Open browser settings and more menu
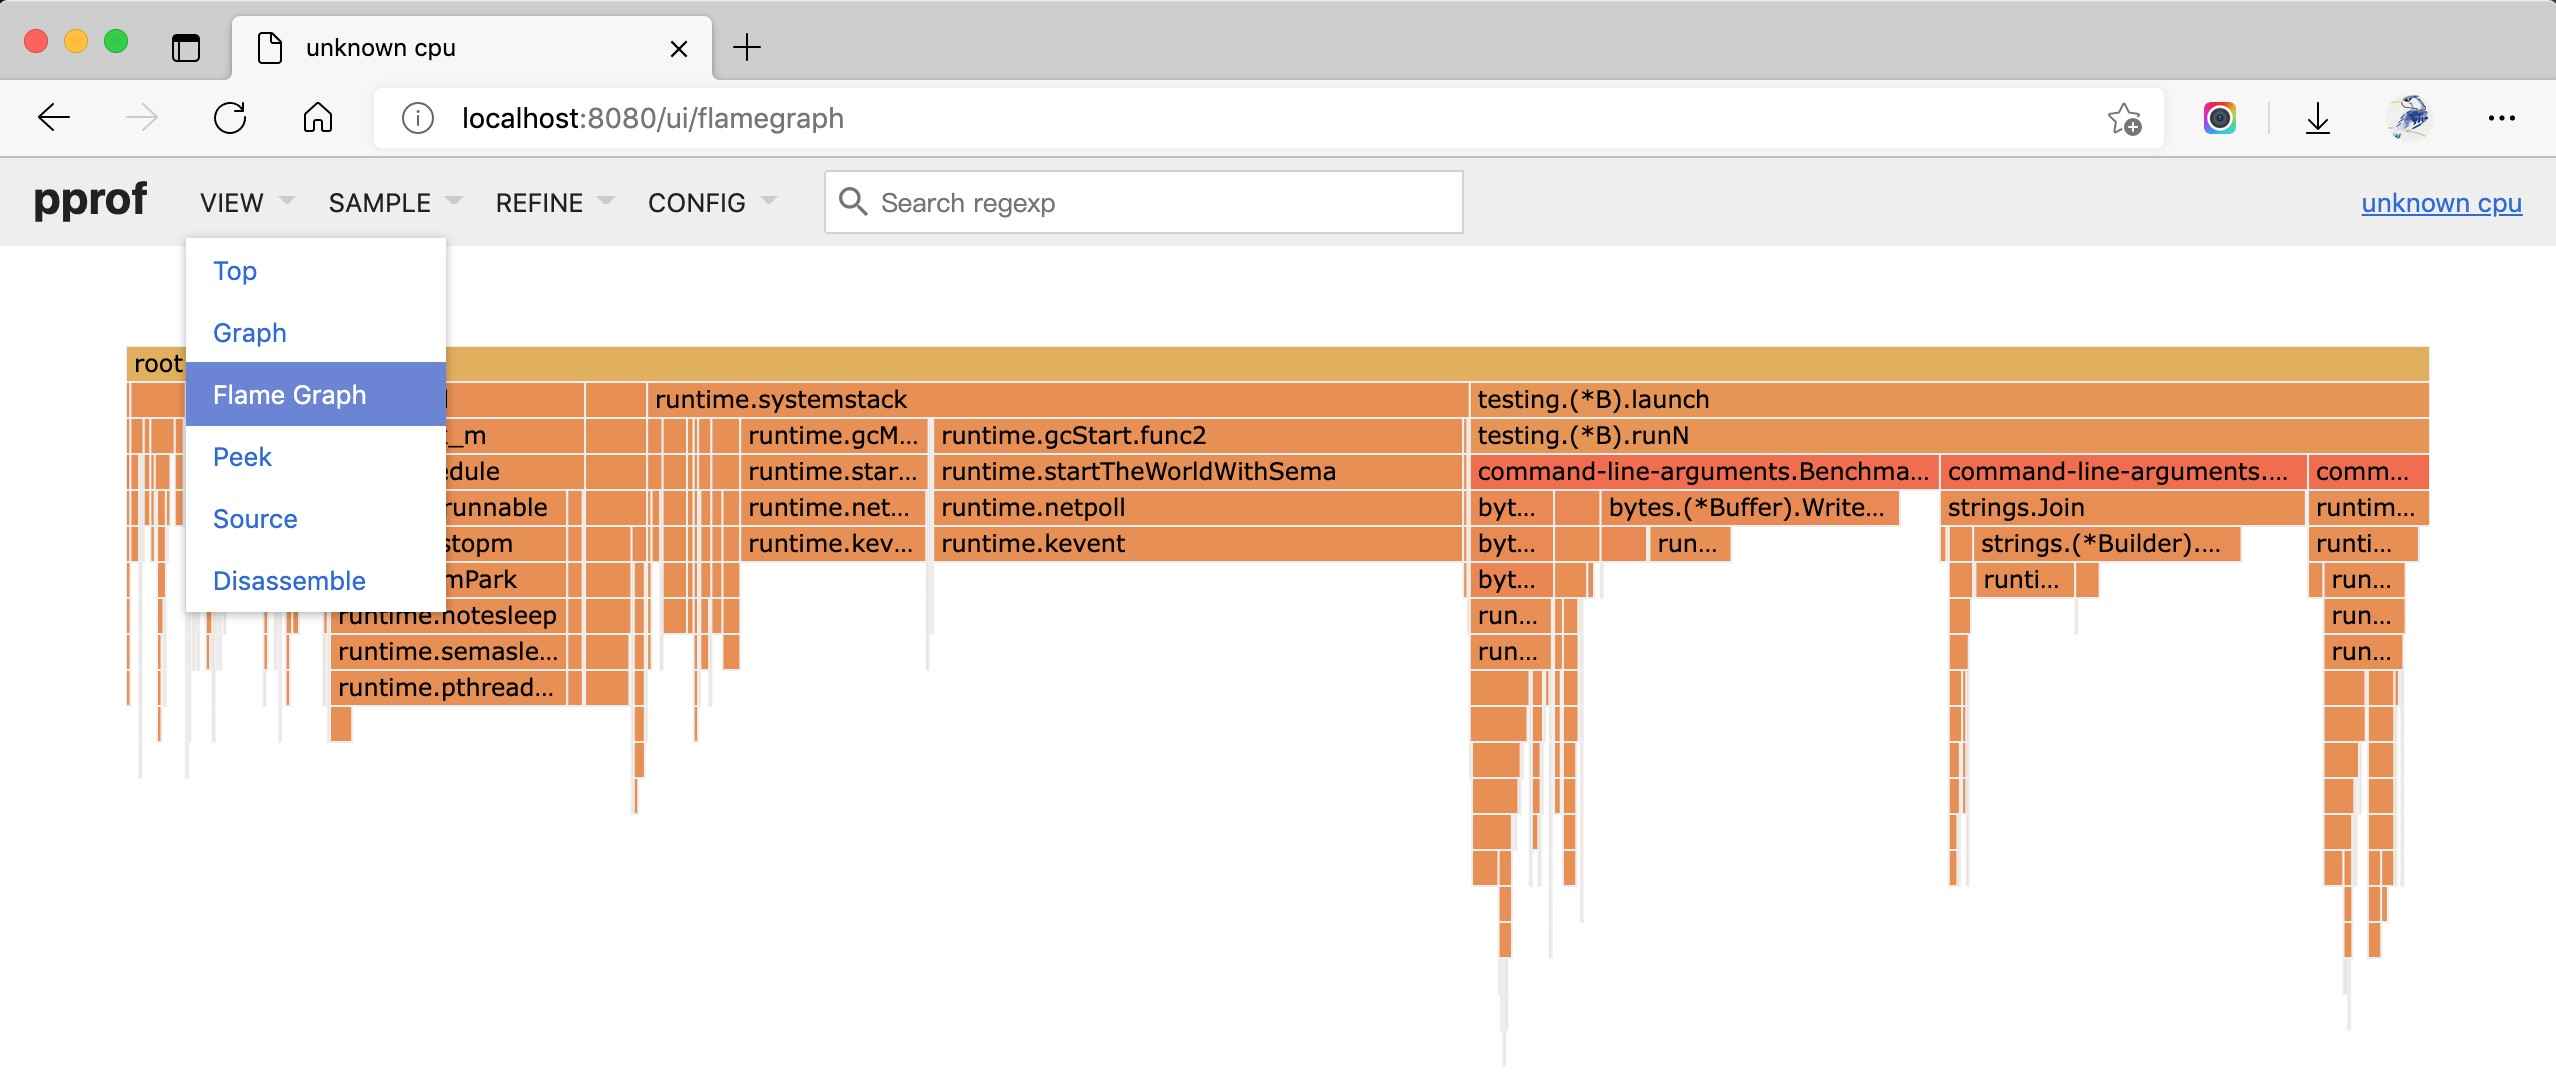The width and height of the screenshot is (2556, 1080). pyautogui.click(x=2500, y=118)
